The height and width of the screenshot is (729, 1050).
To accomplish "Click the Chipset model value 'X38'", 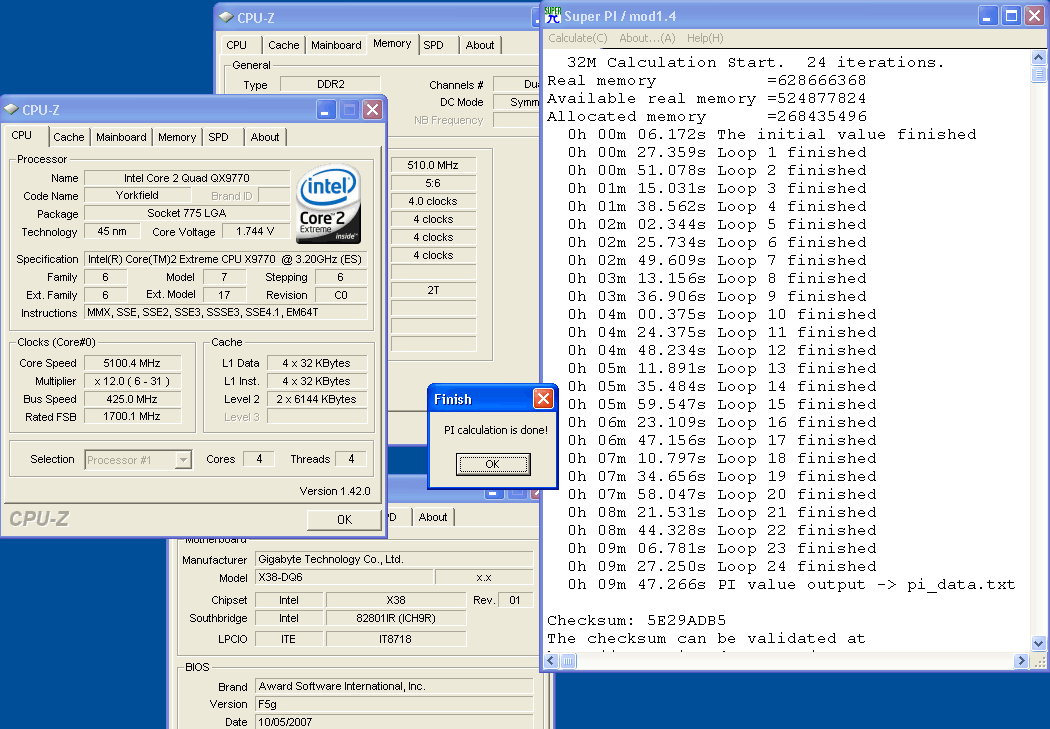I will pos(396,600).
